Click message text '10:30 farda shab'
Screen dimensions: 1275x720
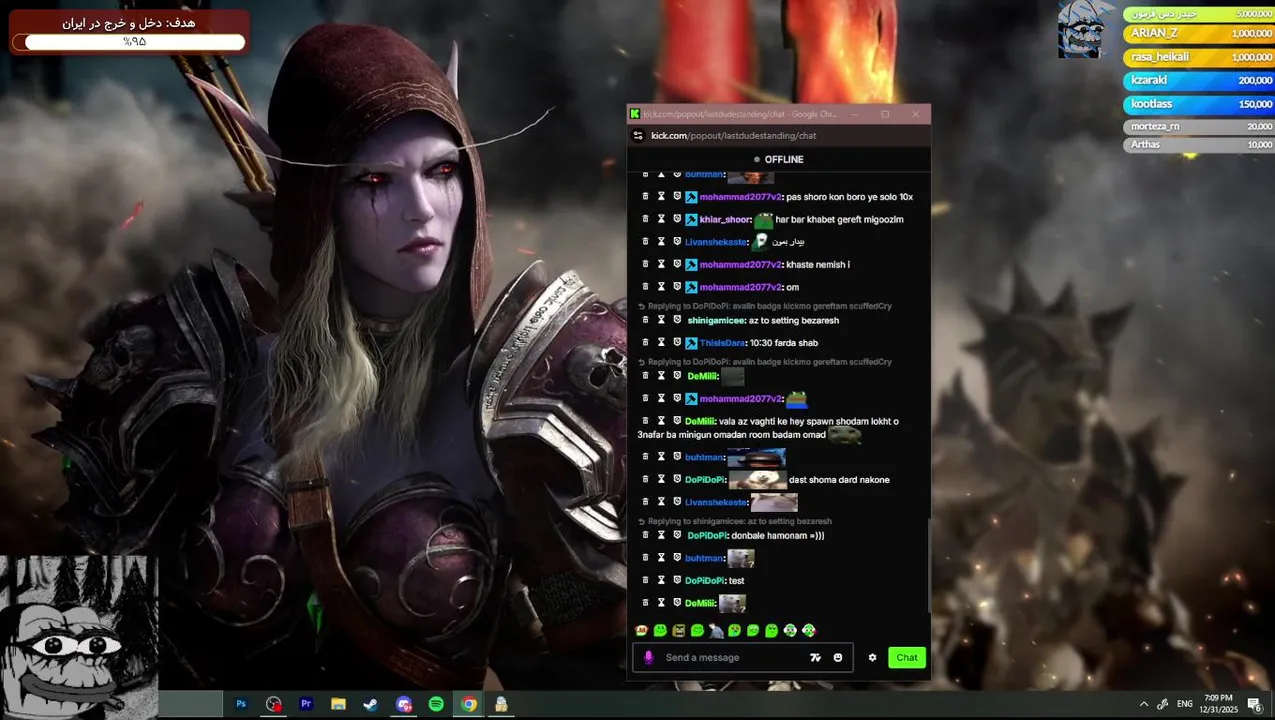click(784, 343)
